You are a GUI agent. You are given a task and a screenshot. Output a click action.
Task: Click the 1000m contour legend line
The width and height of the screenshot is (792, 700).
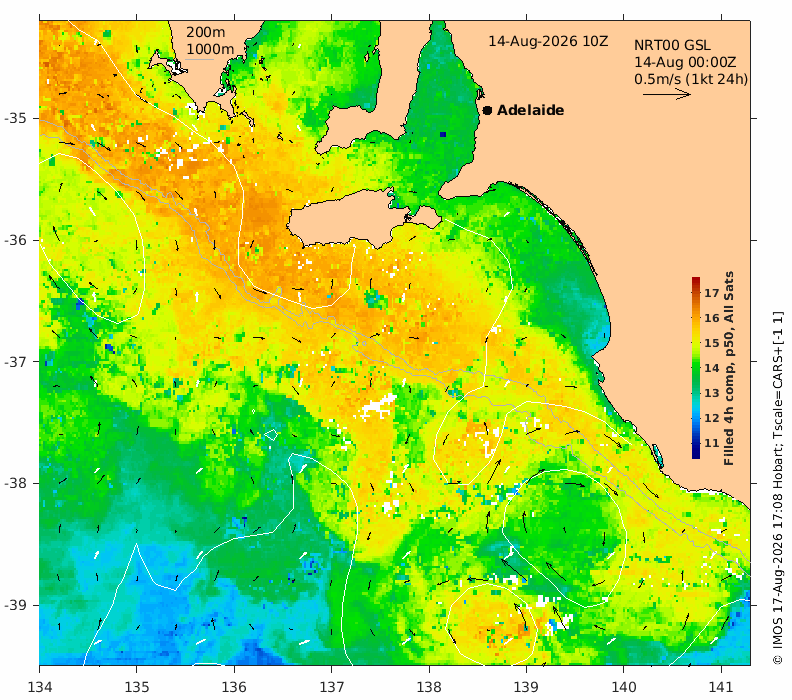point(200,60)
